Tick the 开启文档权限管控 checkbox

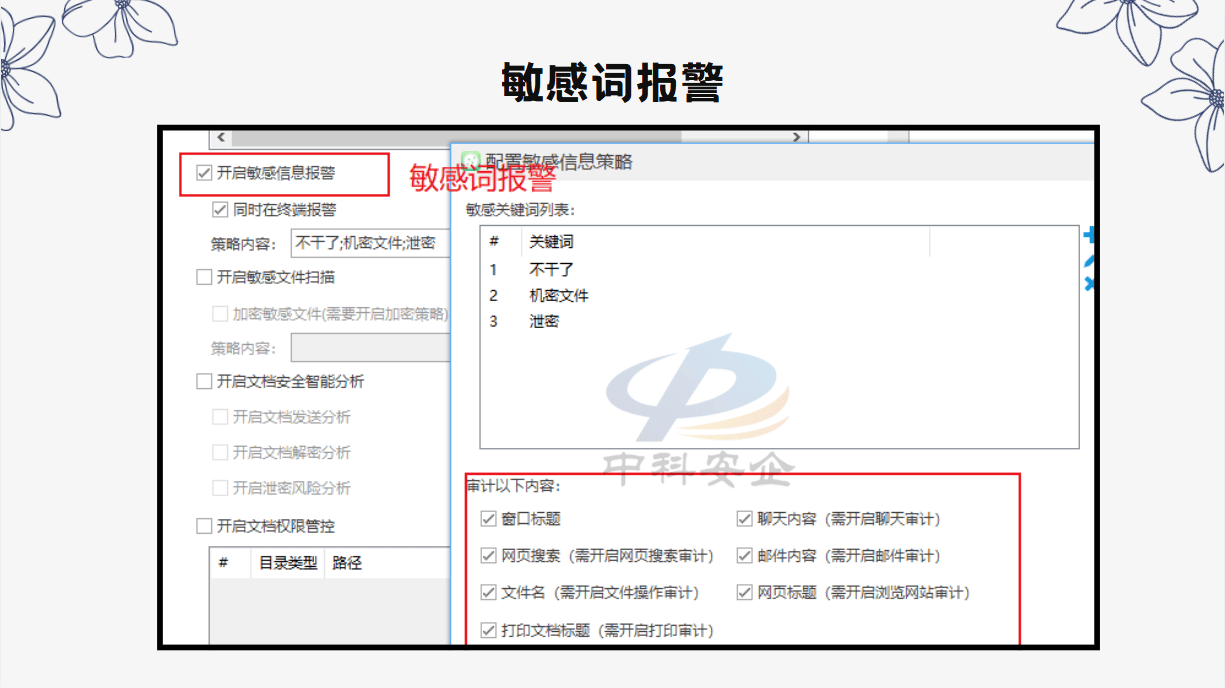pos(204,525)
